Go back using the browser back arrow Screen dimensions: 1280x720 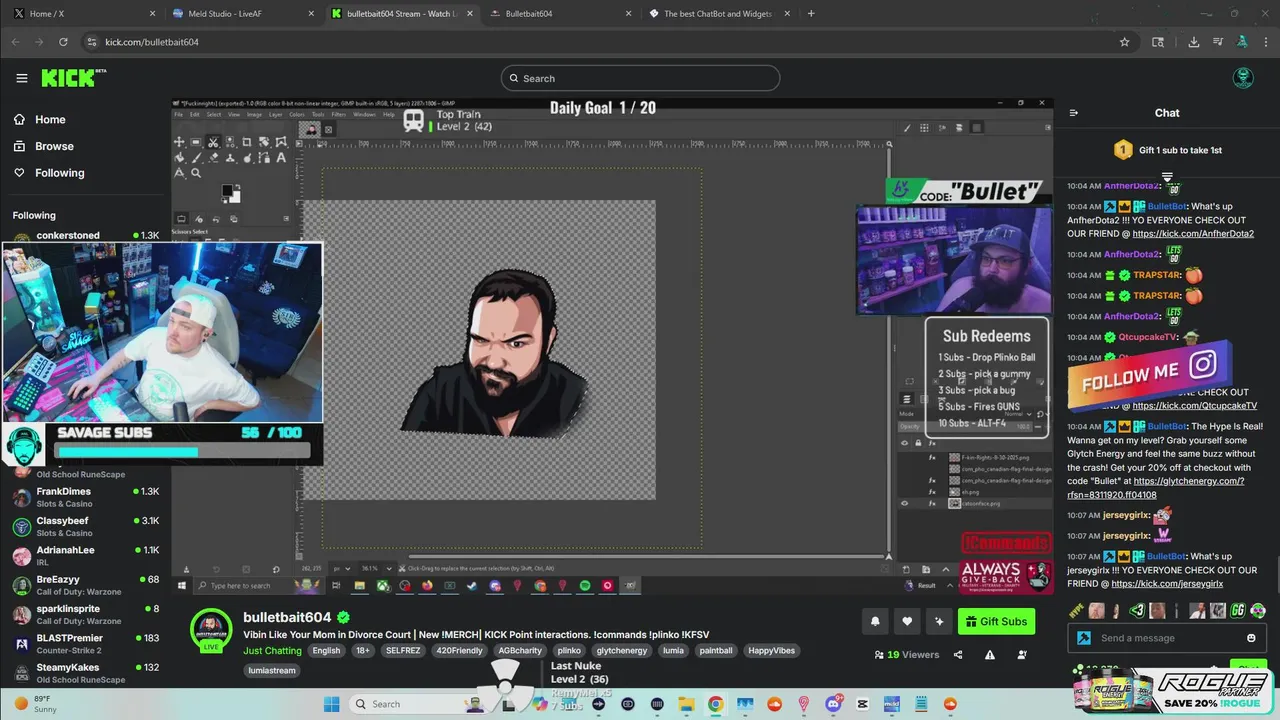point(15,42)
